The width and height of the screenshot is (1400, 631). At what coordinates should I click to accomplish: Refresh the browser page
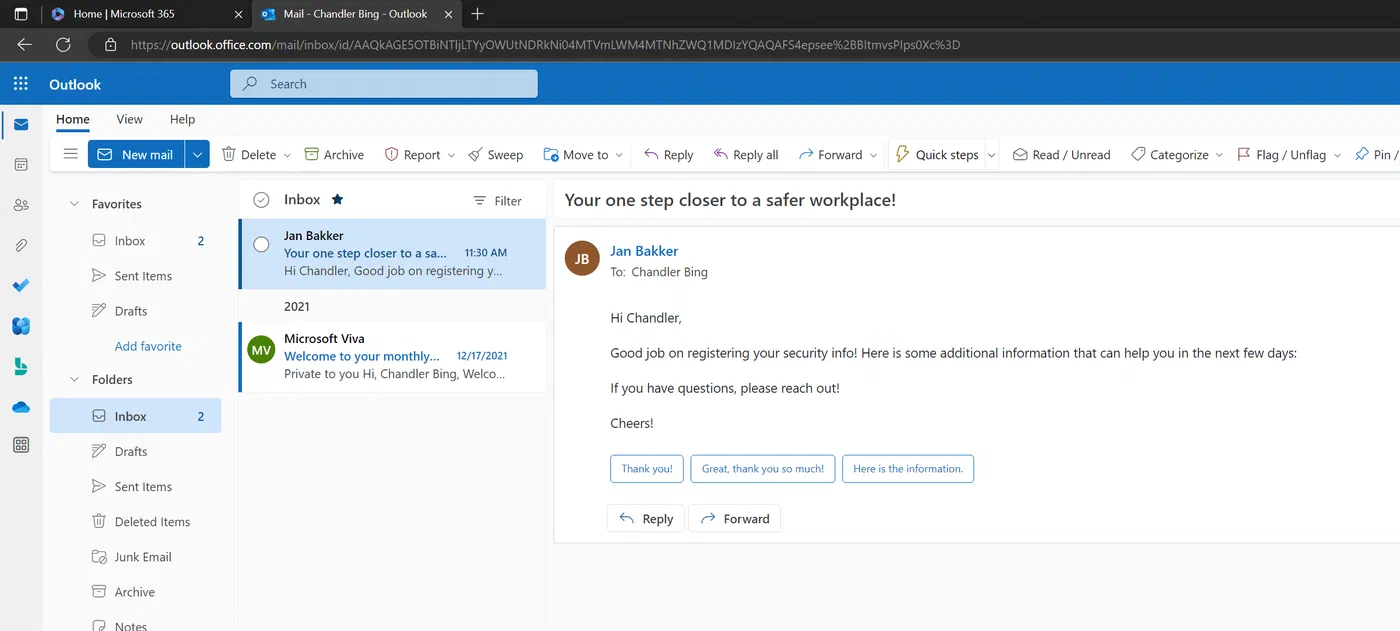click(x=64, y=45)
